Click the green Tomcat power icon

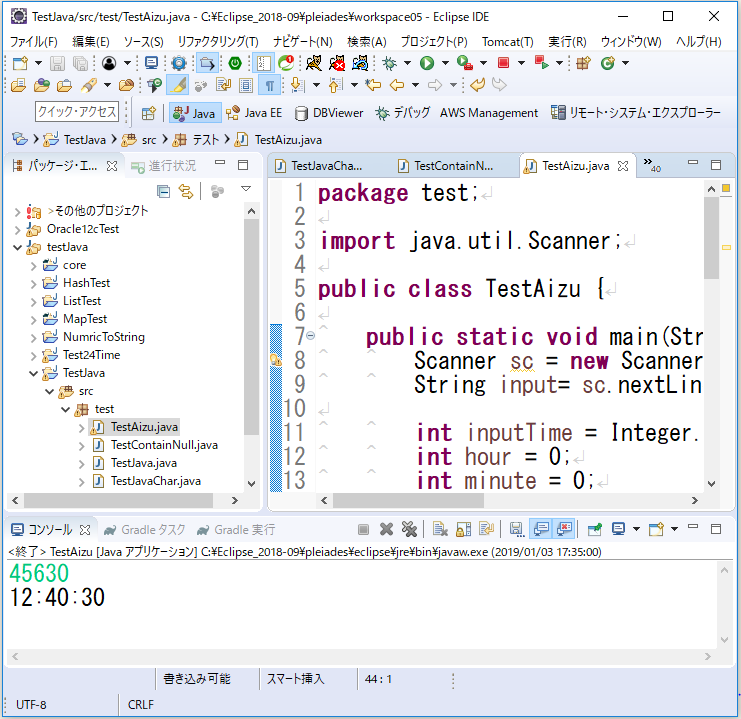[235, 63]
